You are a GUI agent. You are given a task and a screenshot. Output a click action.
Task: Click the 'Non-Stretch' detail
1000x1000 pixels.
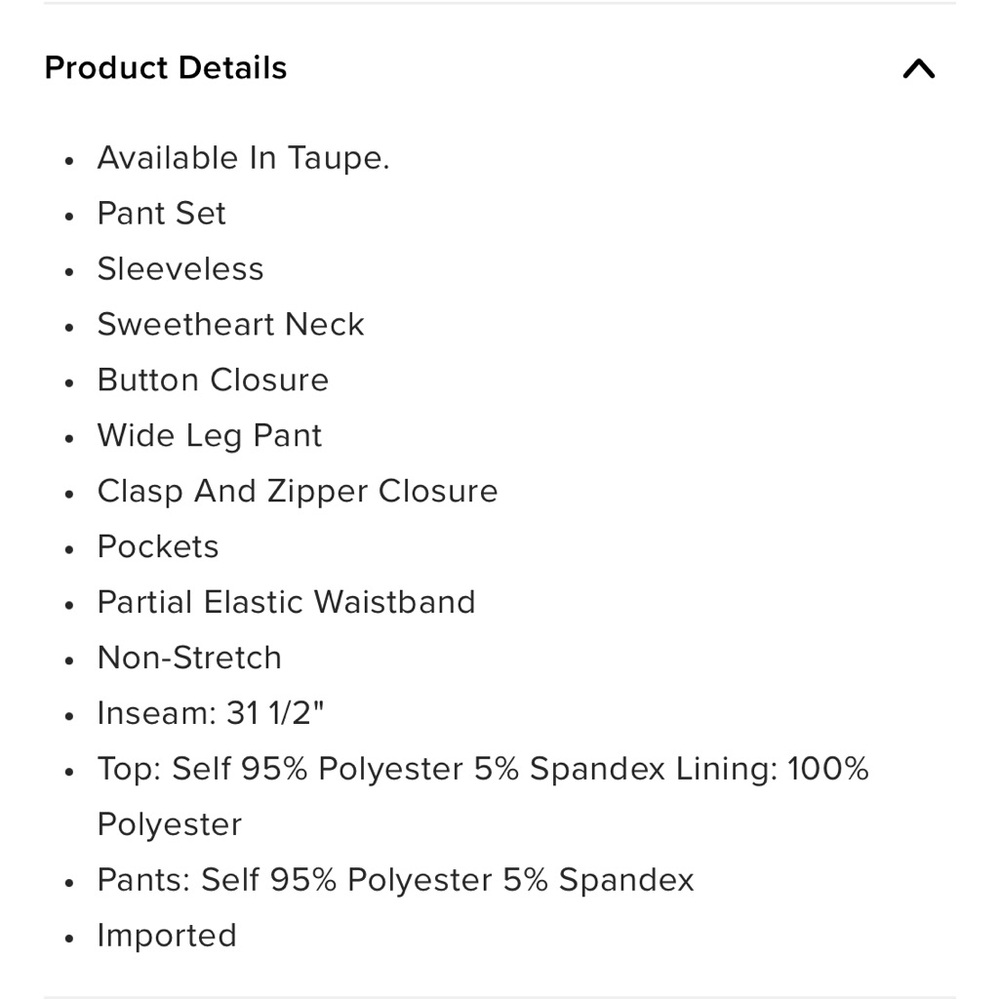[x=189, y=658]
